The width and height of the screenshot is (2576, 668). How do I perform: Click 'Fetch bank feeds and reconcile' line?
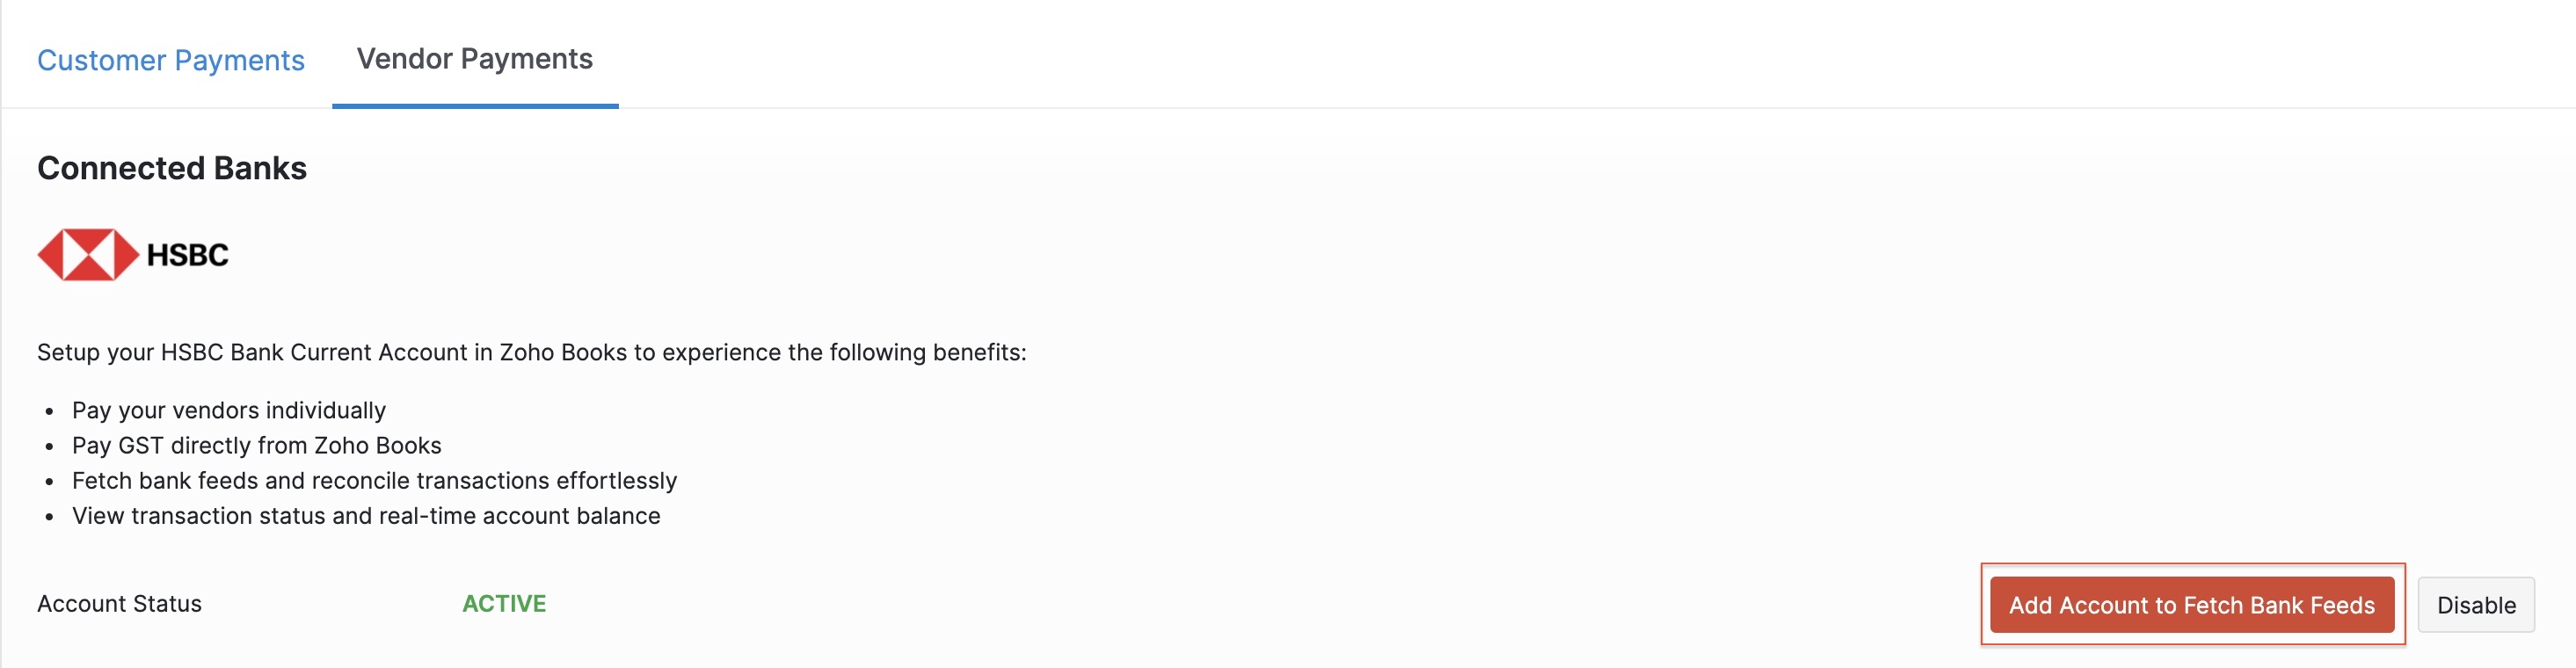click(x=374, y=481)
